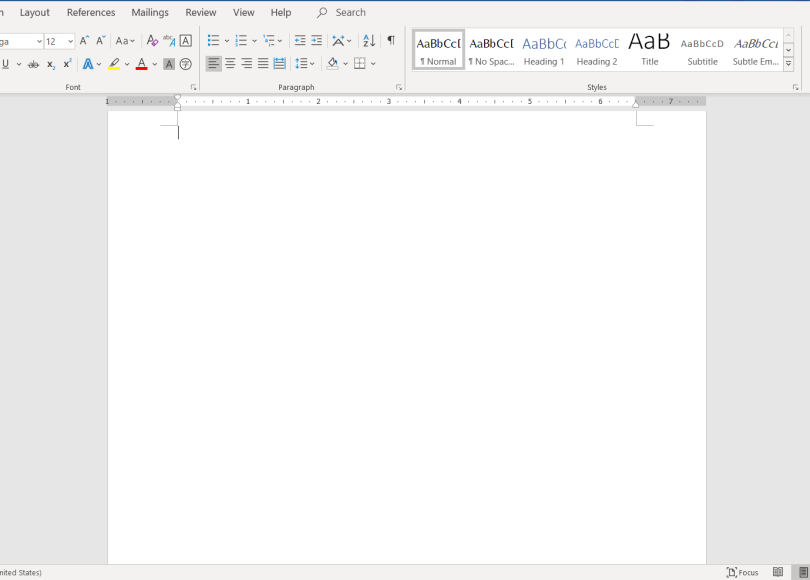Apply Strikethrough formatting
This screenshot has width=810, height=580.
(33, 64)
